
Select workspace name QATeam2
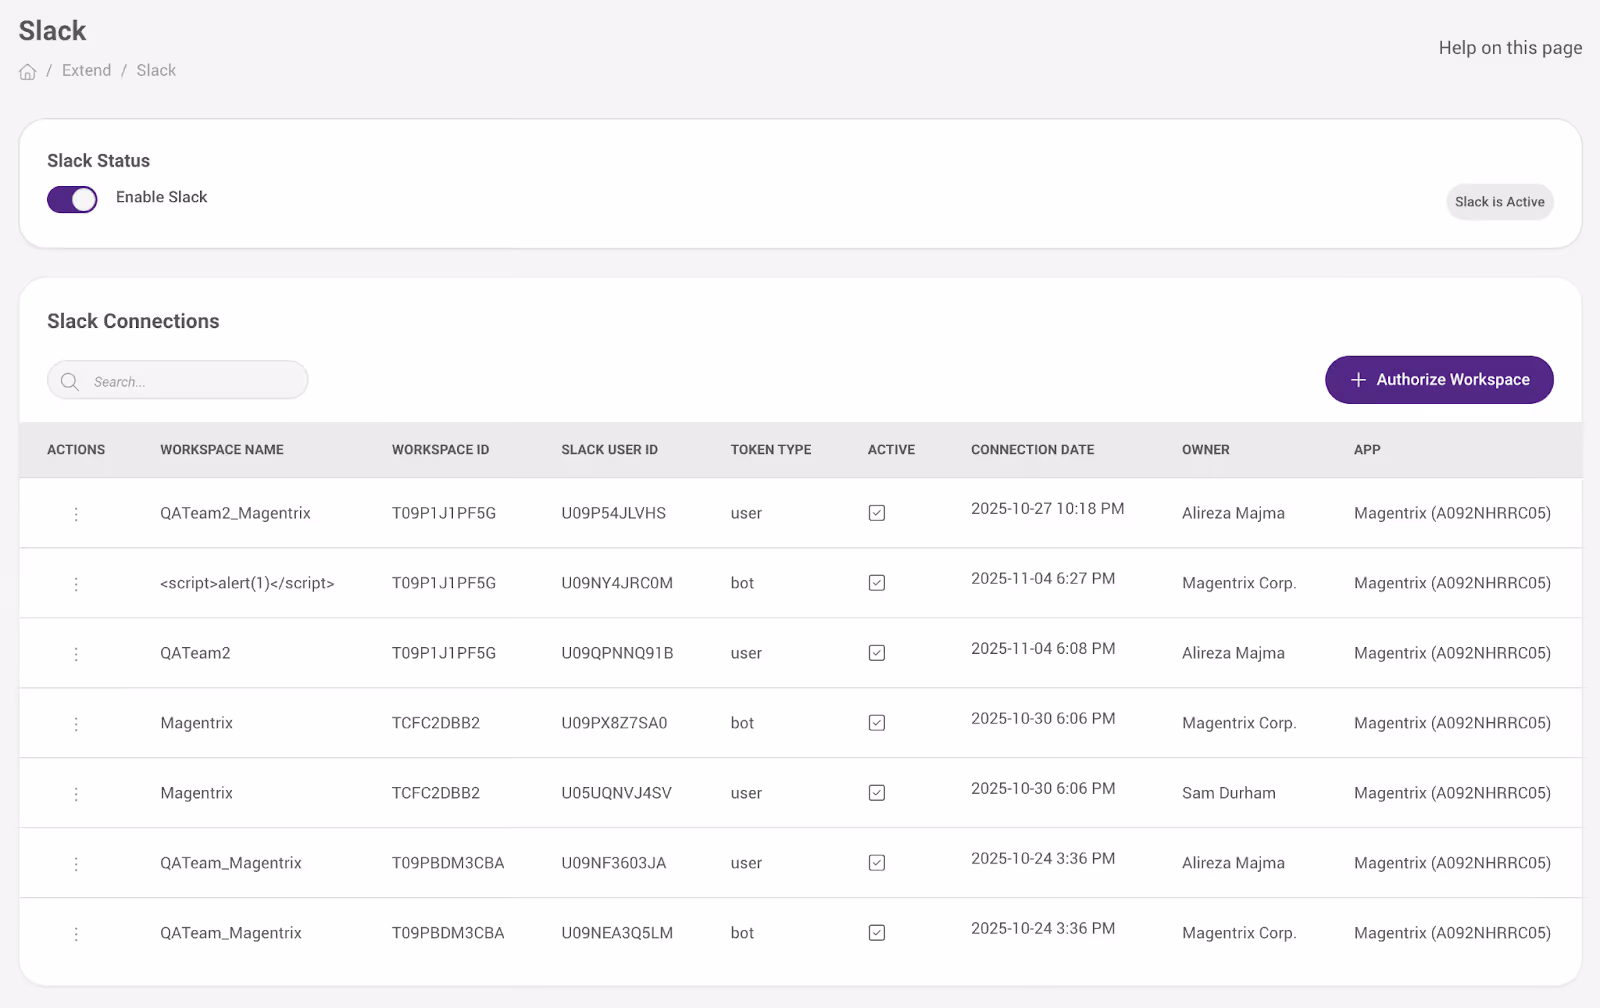point(195,653)
